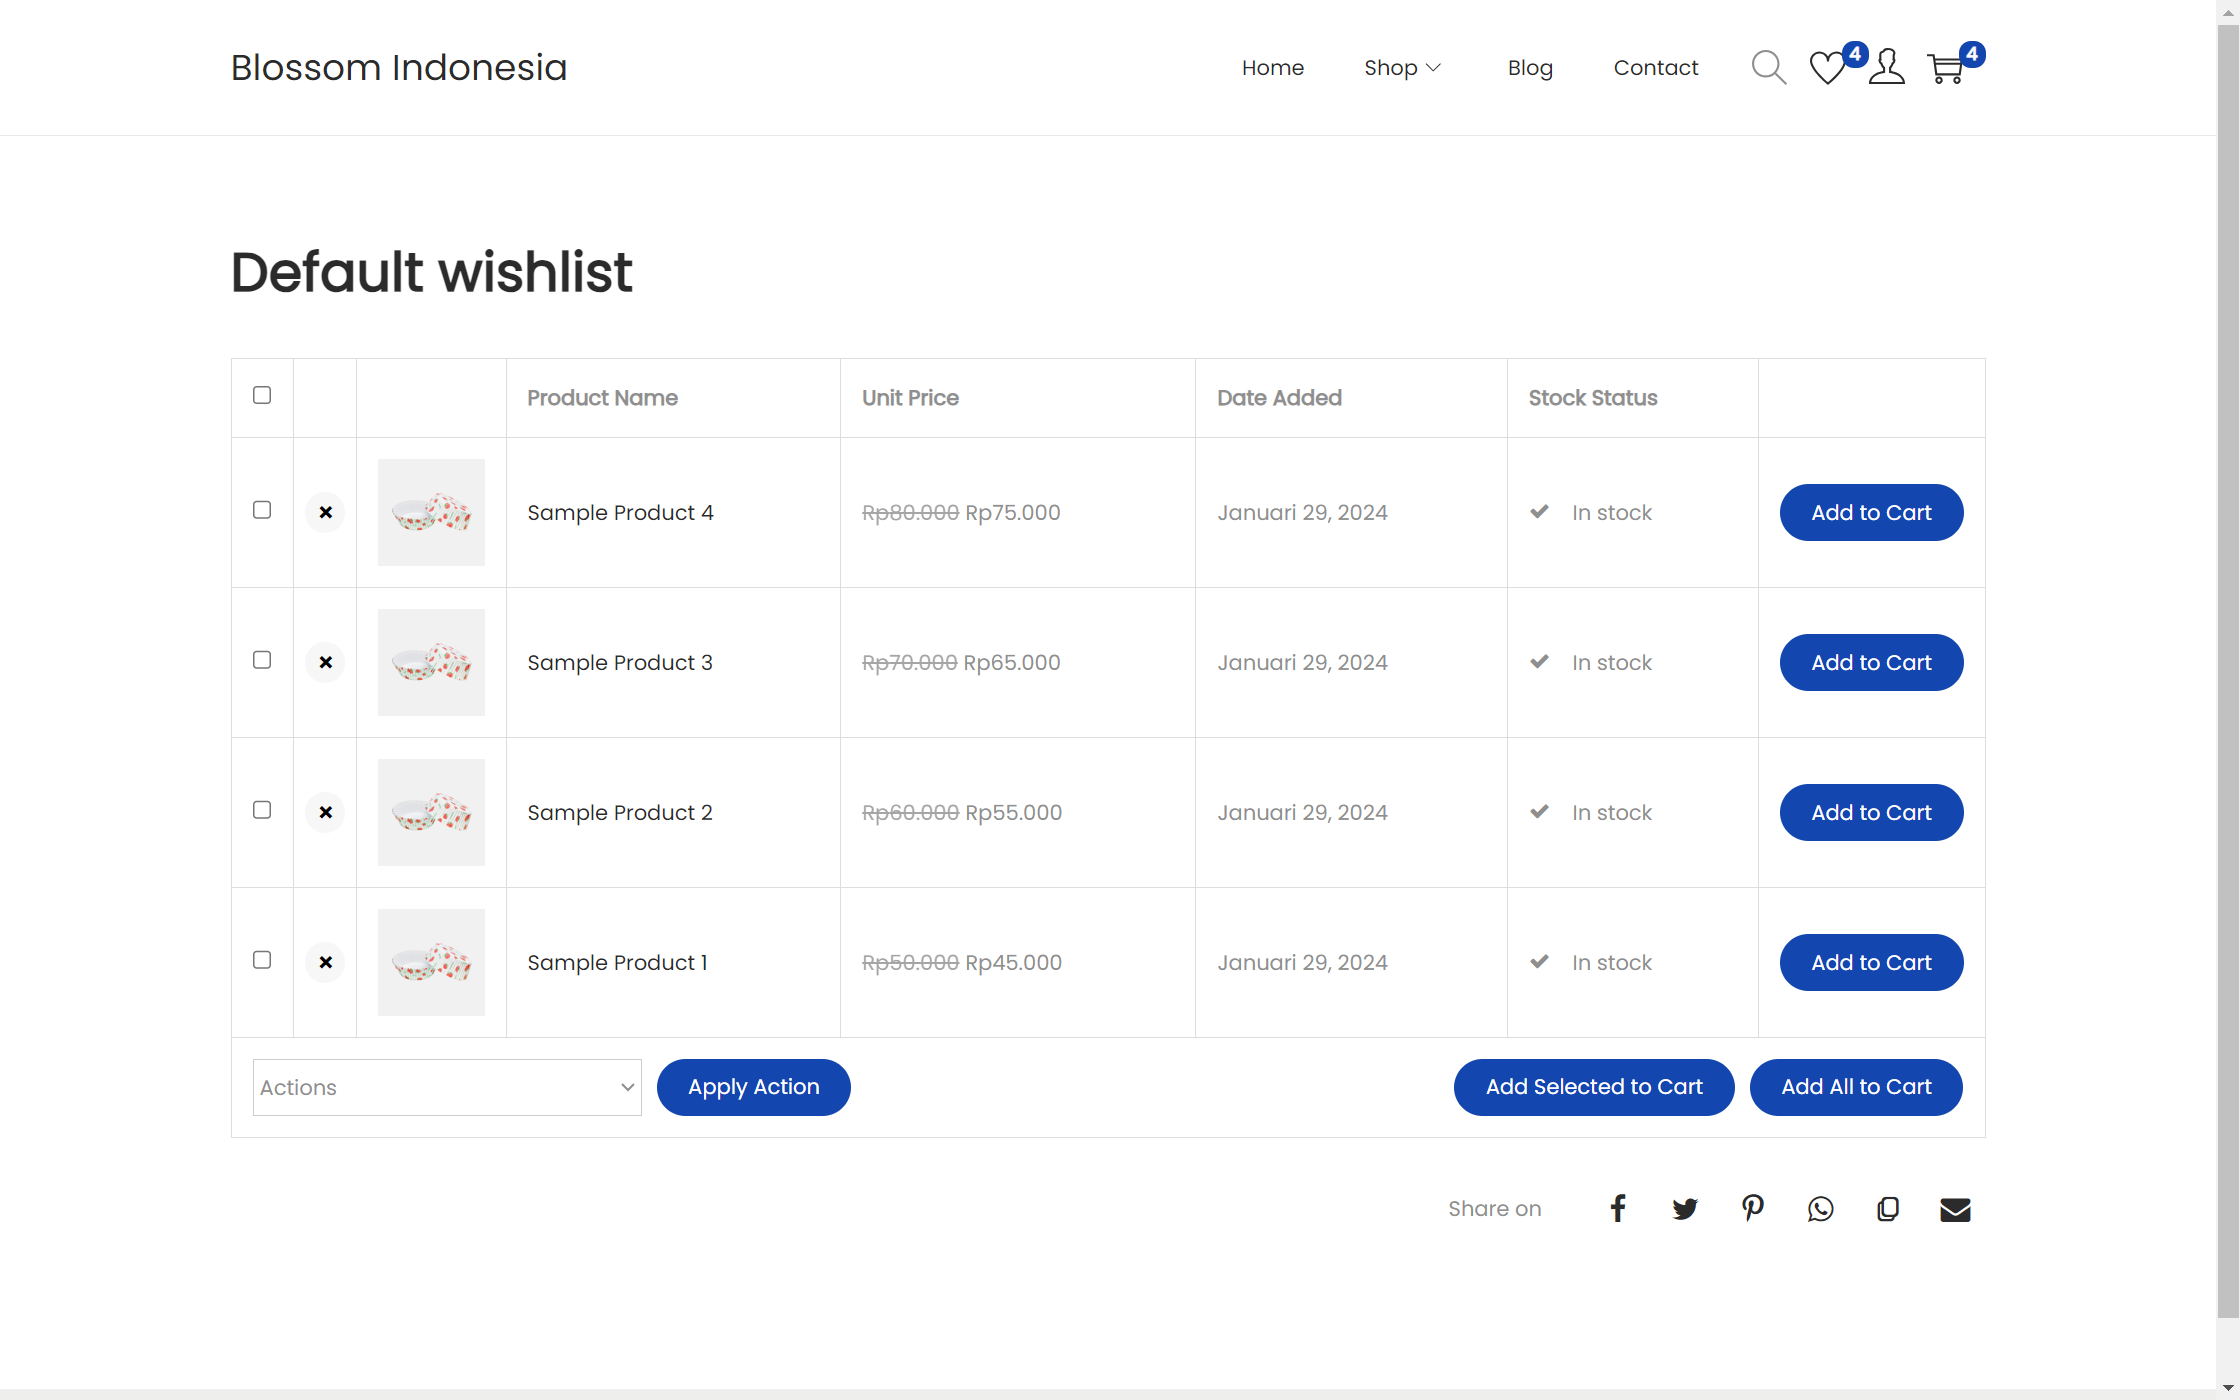
Task: Open the shopping cart icon
Action: click(1946, 68)
